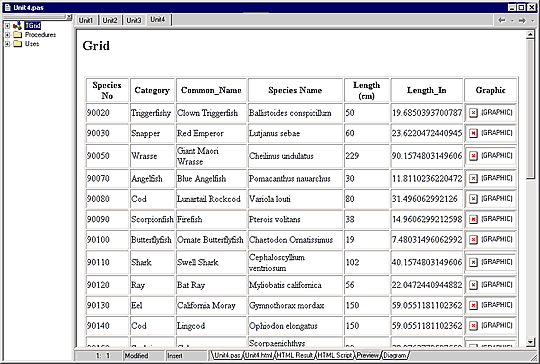Click the broken graphic icon for Clown Triggerfish

(474, 113)
